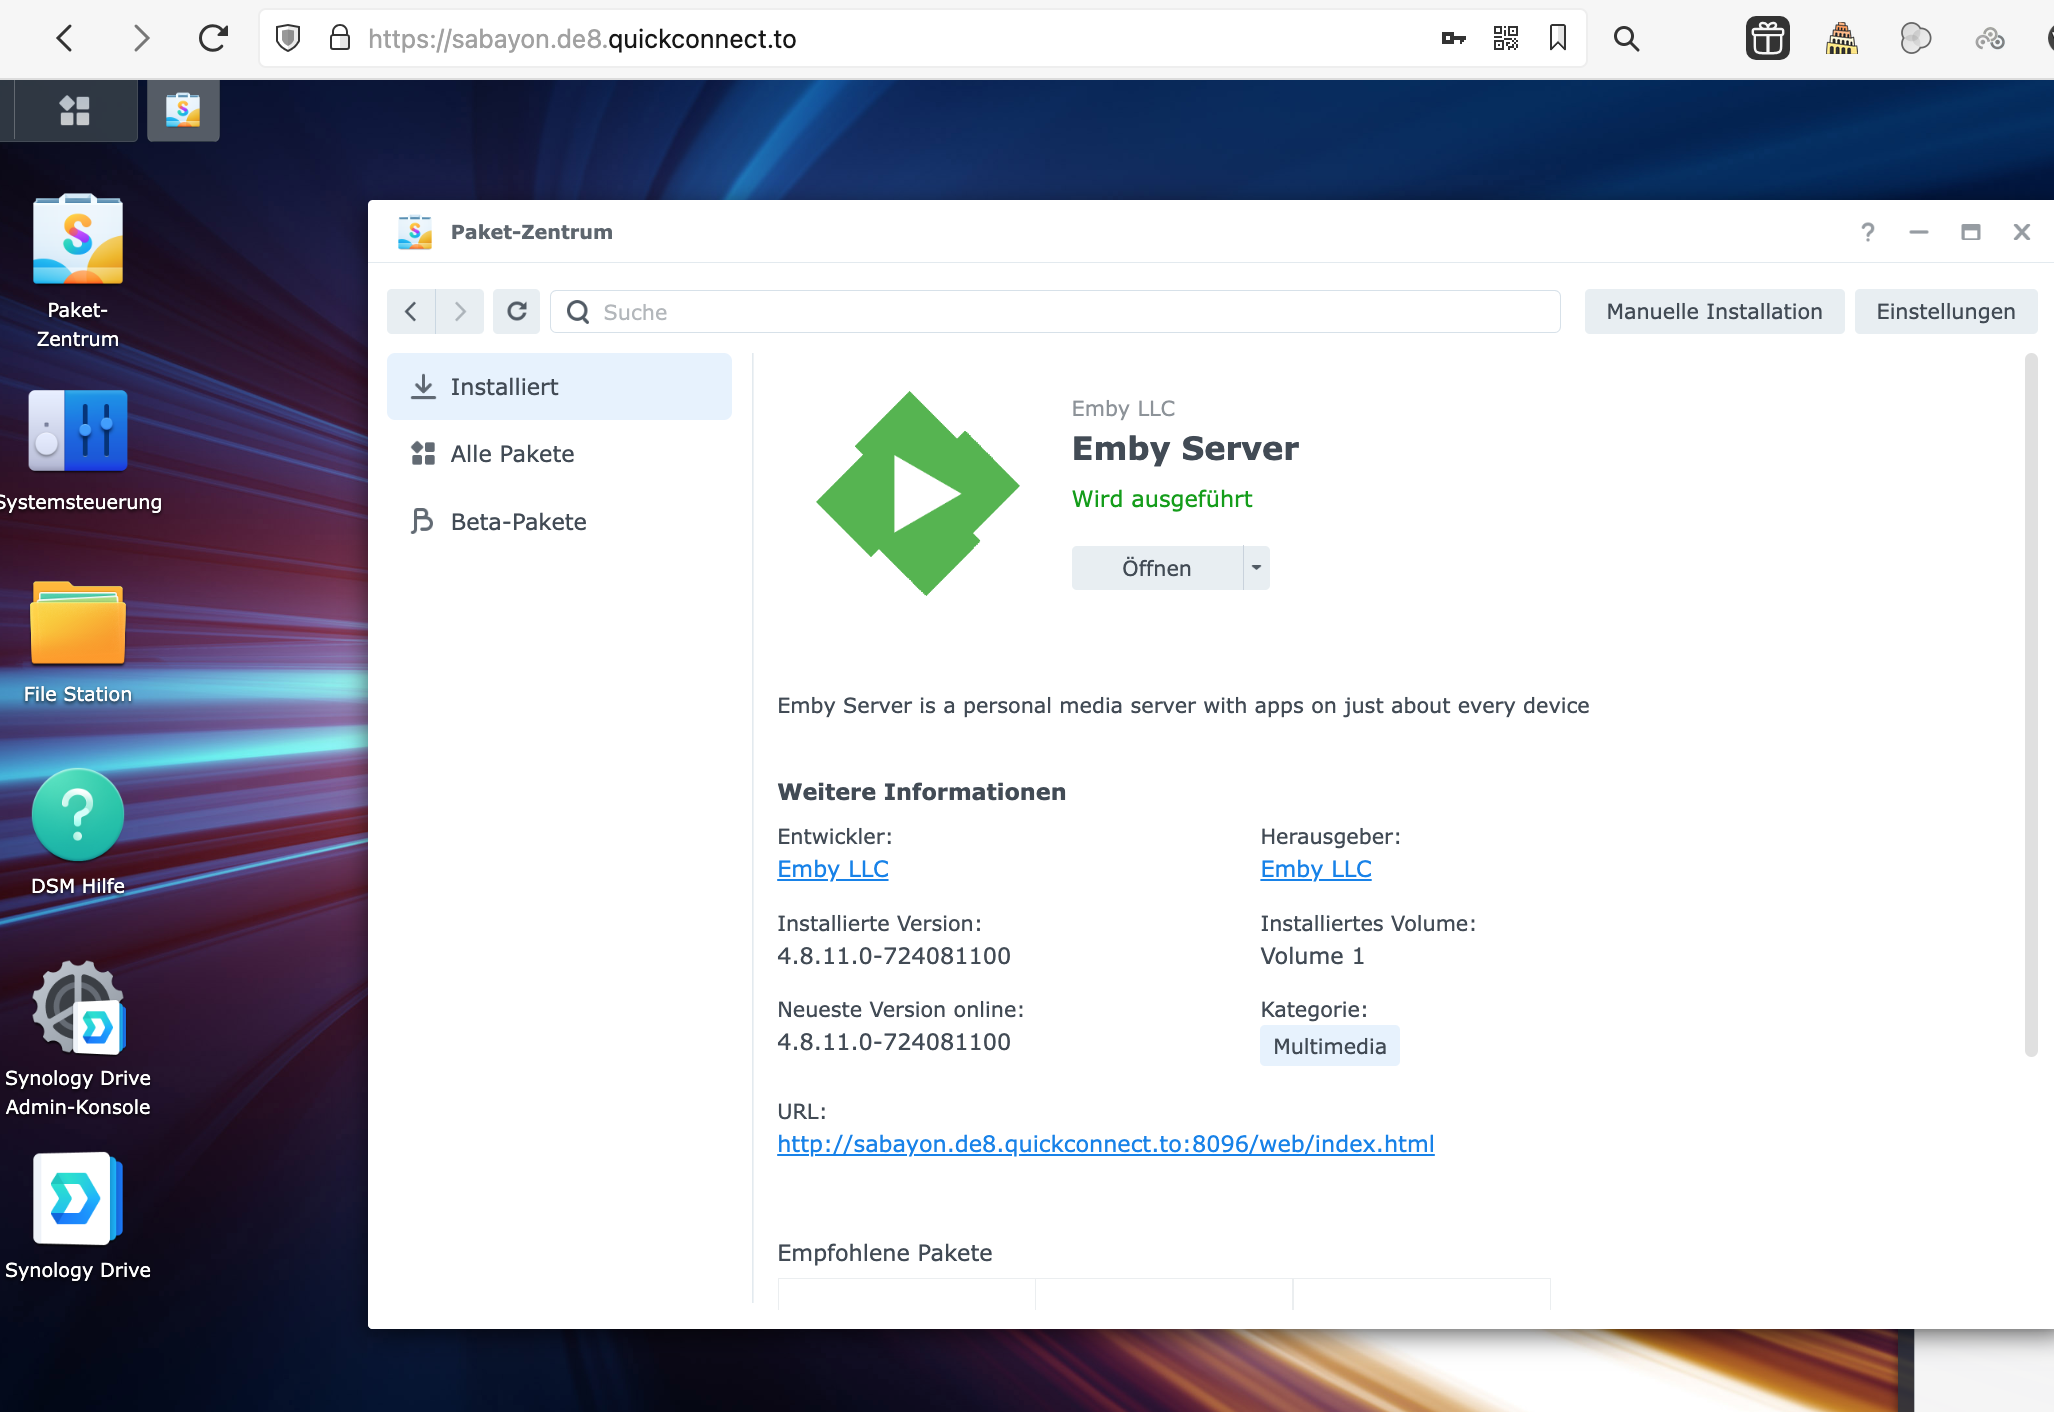Click the help question mark icon
This screenshot has width=2054, height=1412.
pyautogui.click(x=1867, y=232)
